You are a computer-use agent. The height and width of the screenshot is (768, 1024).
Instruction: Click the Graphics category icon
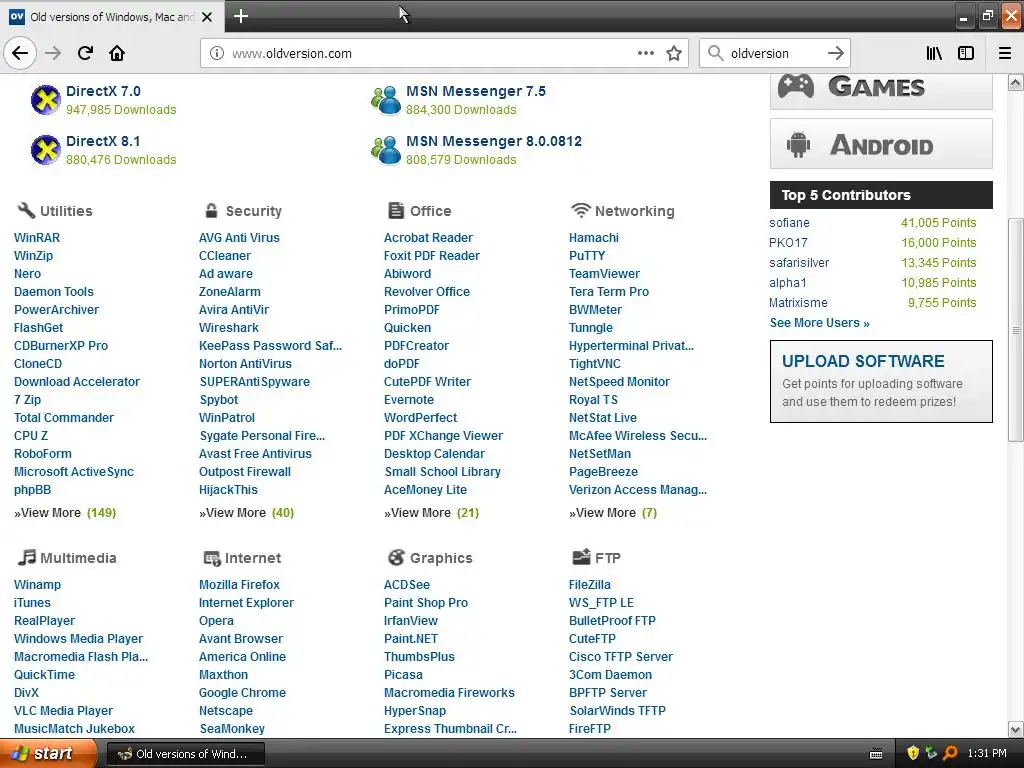coord(396,557)
